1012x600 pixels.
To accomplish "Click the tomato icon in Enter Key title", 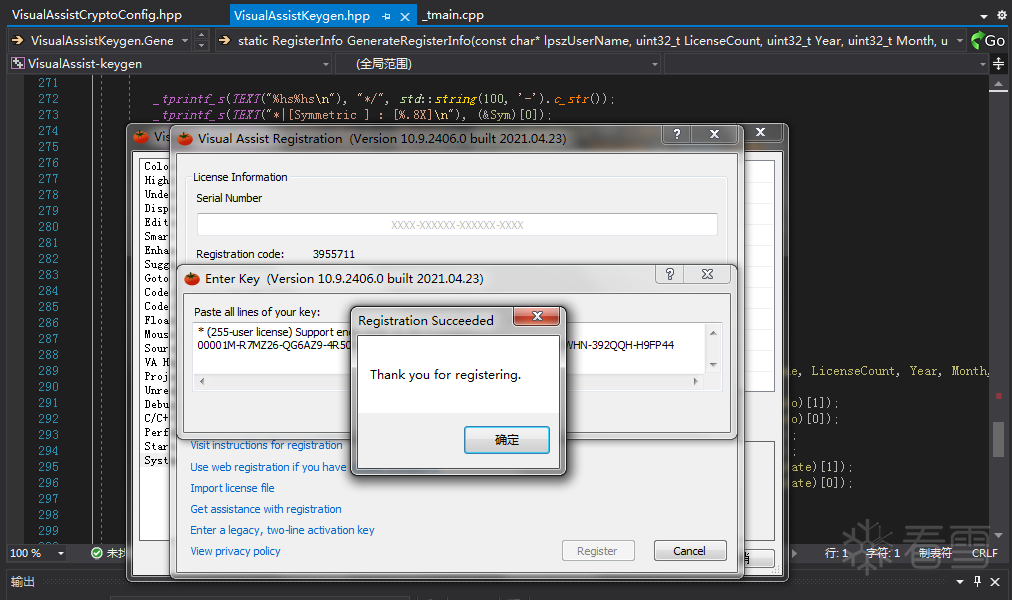I will click(192, 279).
